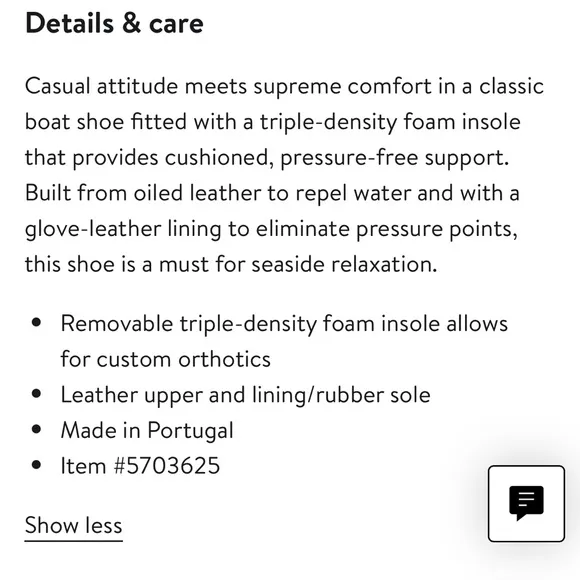The height and width of the screenshot is (580, 580).
Task: Click the word 'Portugal' in the list
Action: (190, 430)
